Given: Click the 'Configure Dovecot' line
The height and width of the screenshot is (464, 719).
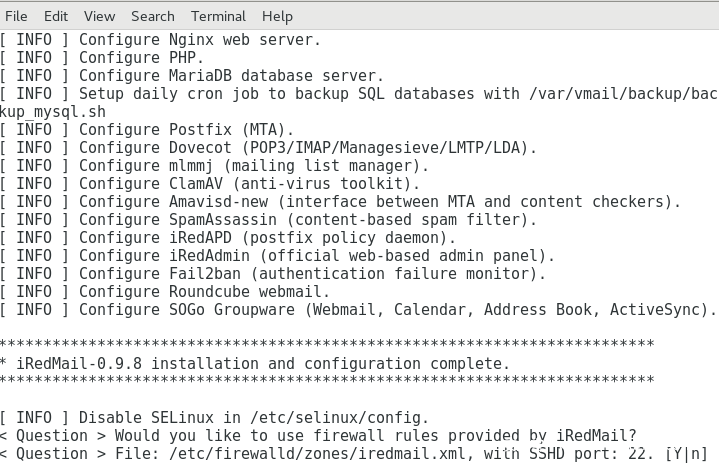Looking at the screenshot, I should point(307,148).
